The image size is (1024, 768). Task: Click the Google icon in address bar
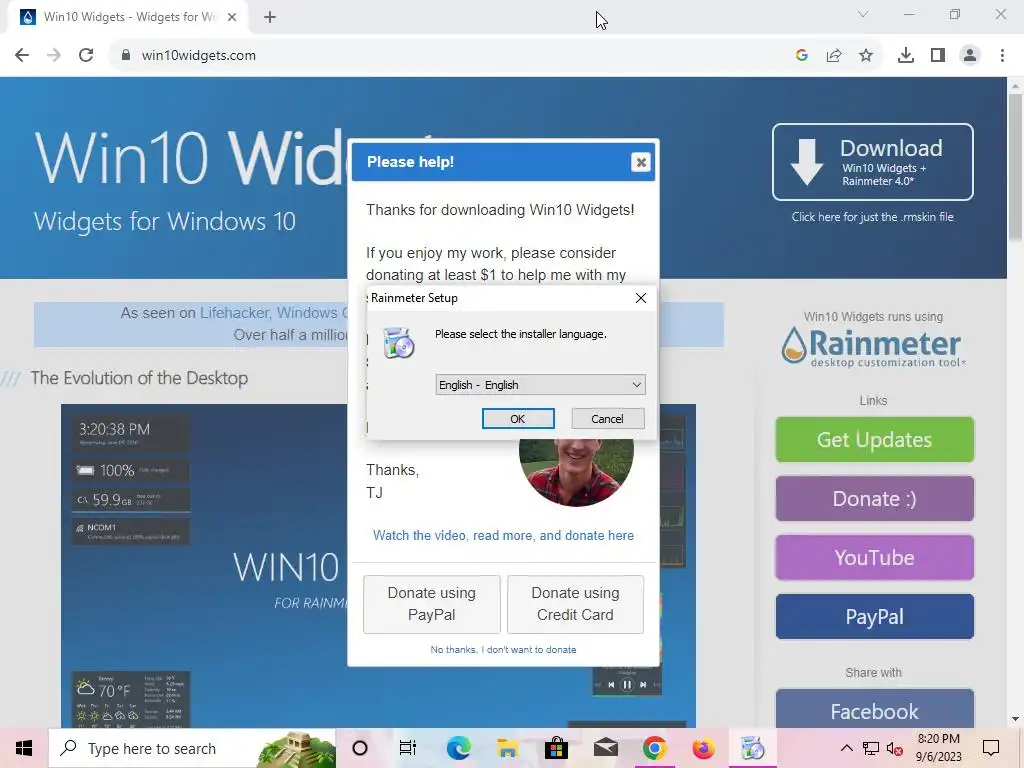pos(802,56)
